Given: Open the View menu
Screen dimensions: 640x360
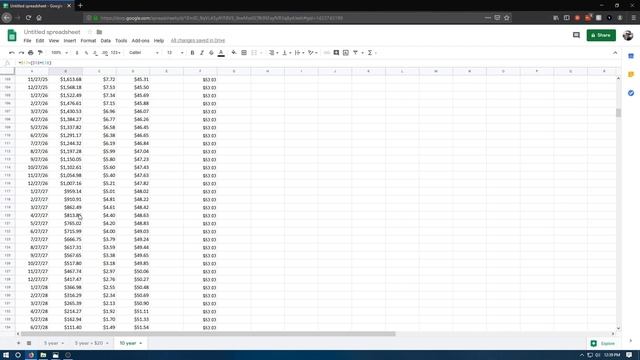Looking at the screenshot, I should point(54,41).
